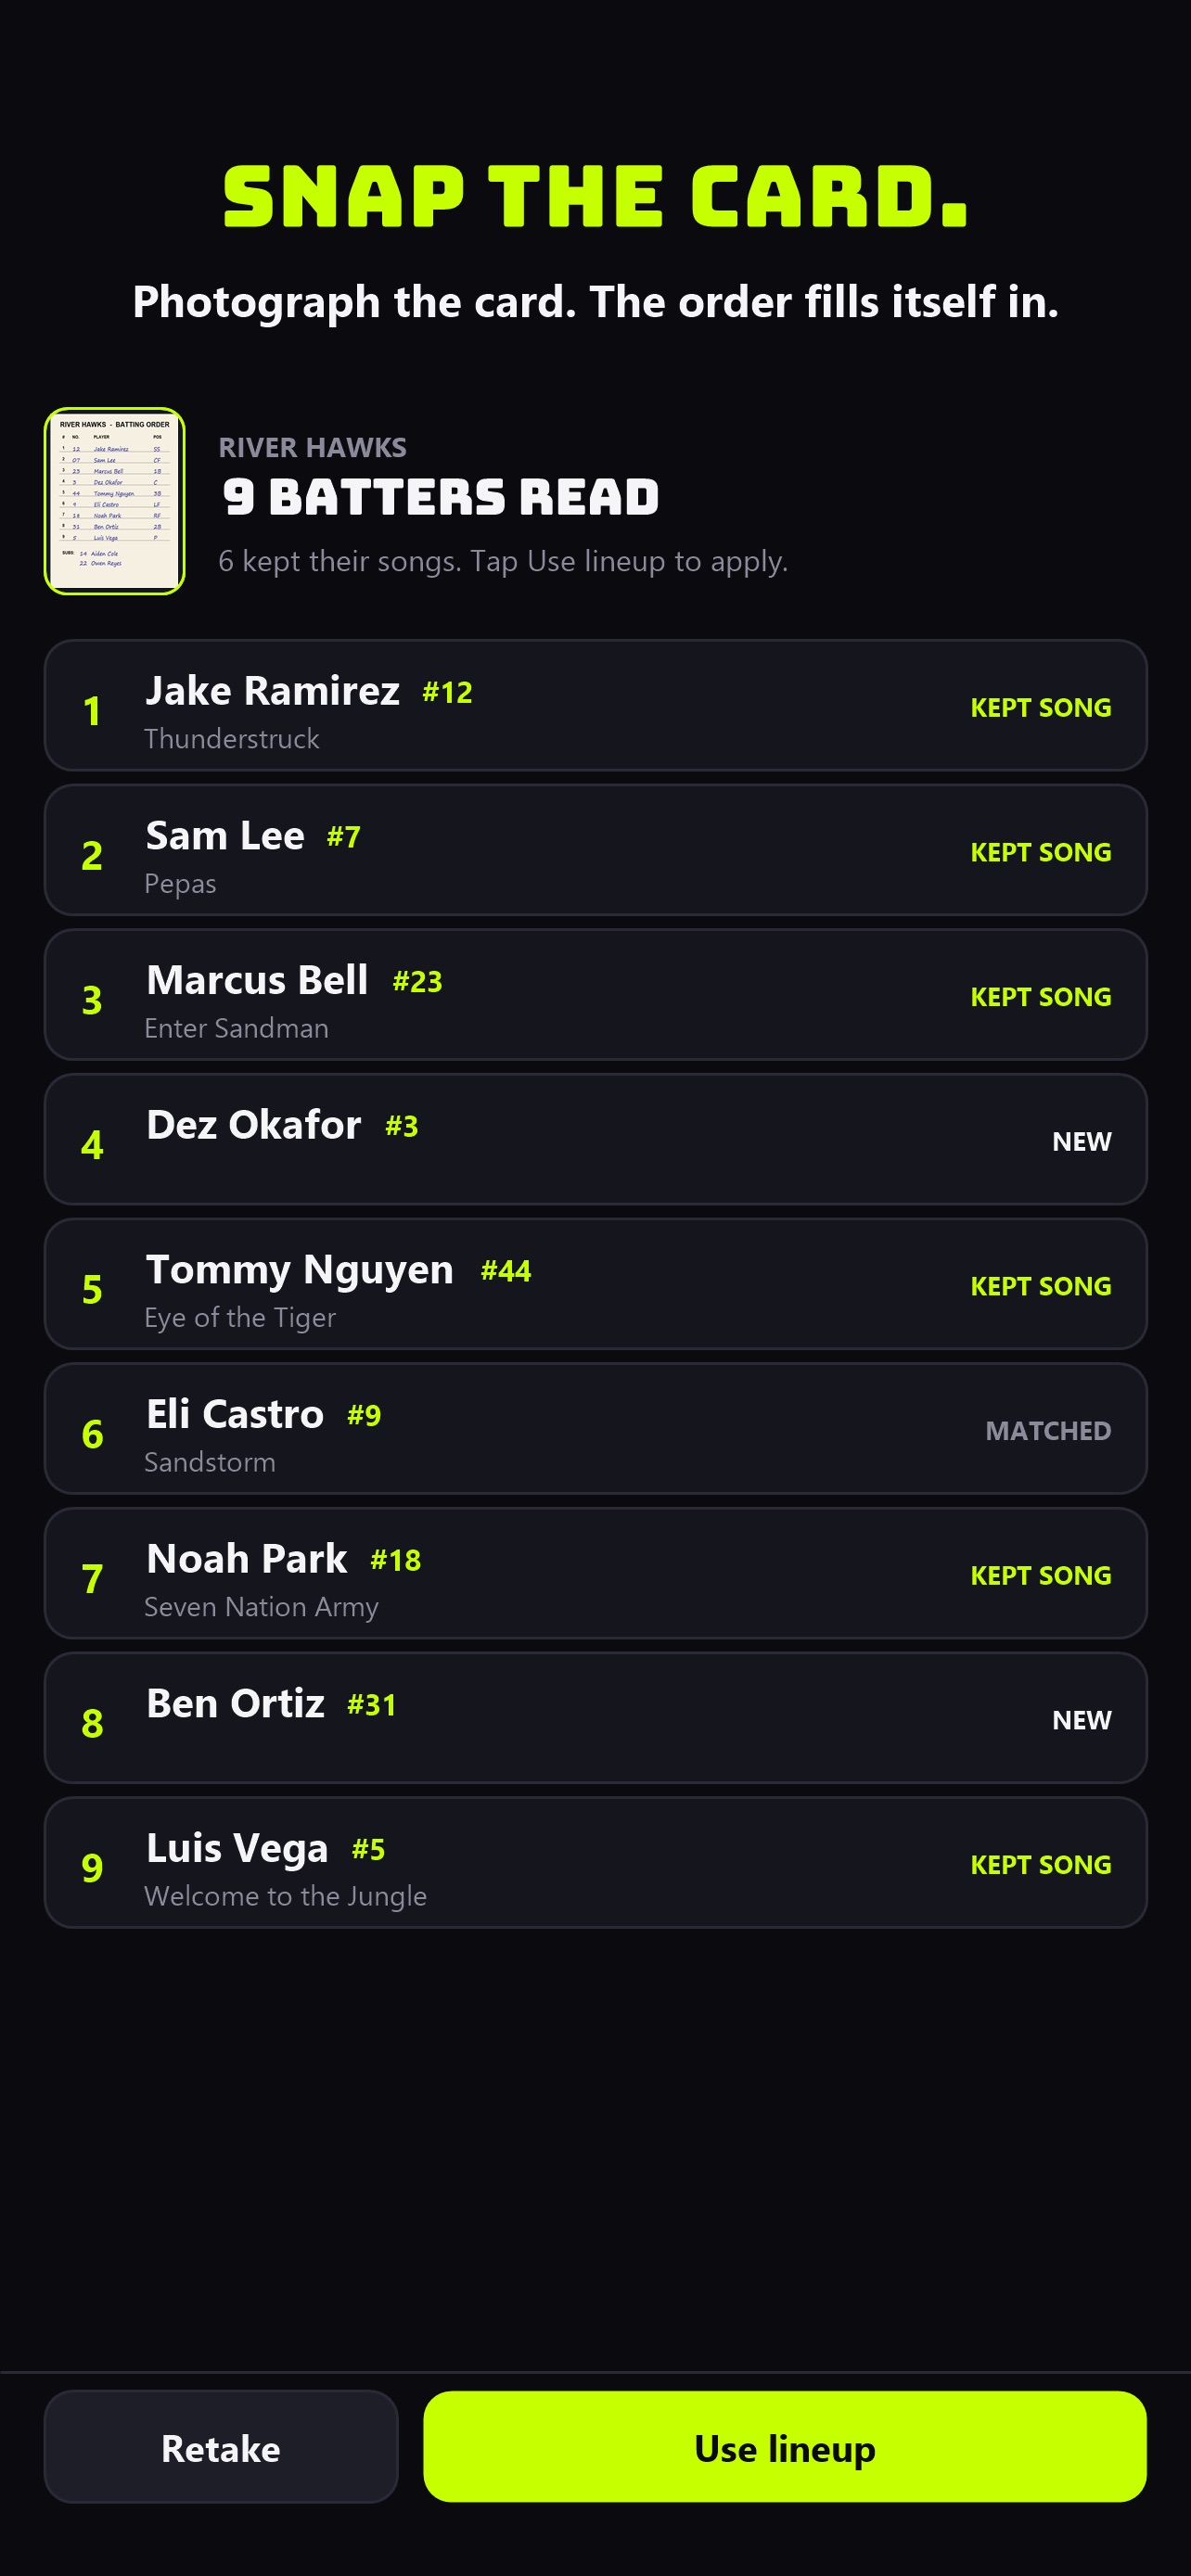
Task: Select Jake Ramirez batter row
Action: tap(595, 705)
